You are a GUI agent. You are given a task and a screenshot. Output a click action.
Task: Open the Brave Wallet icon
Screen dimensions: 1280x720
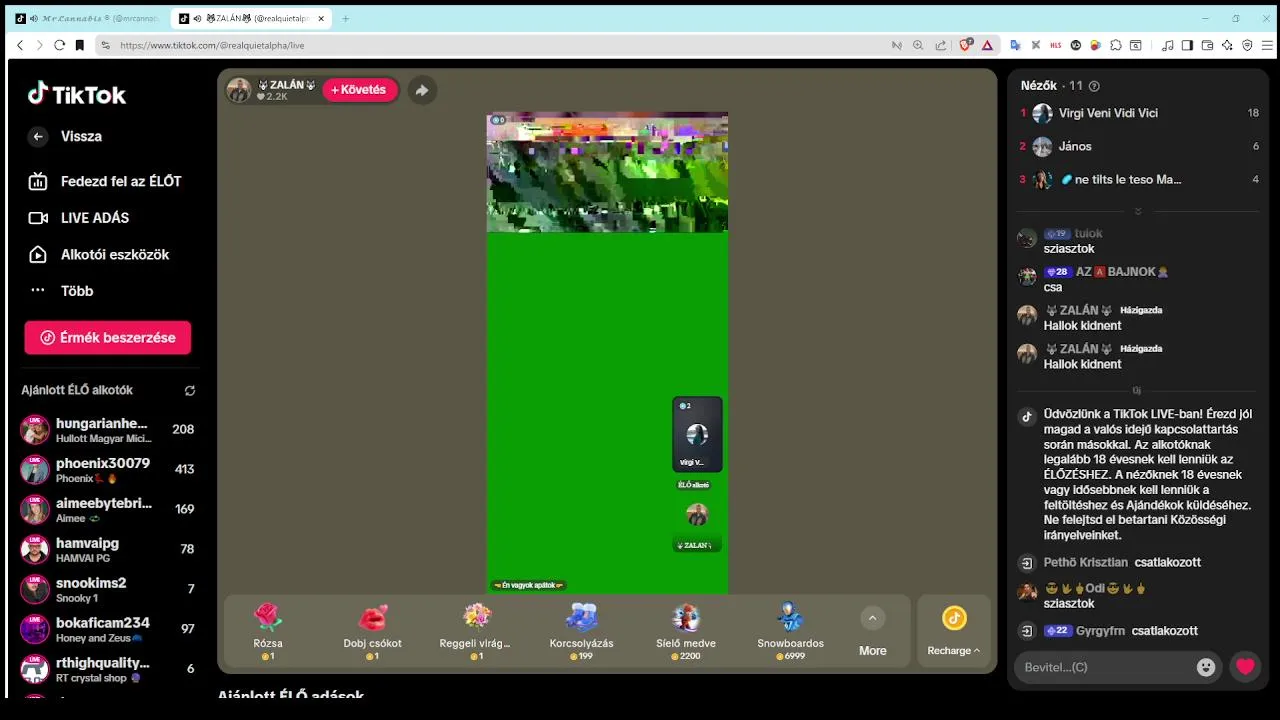pyautogui.click(x=1207, y=45)
